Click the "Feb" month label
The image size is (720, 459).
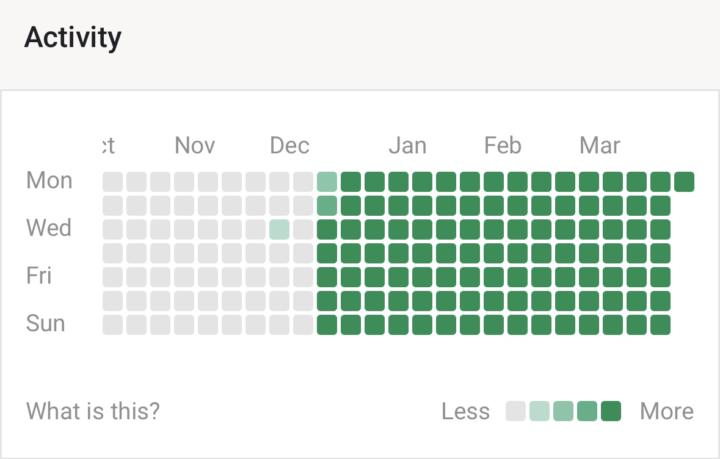[503, 146]
